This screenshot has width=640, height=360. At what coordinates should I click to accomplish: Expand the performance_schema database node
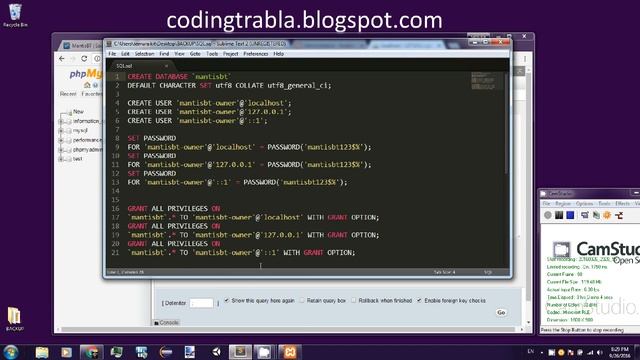pyautogui.click(x=61, y=140)
